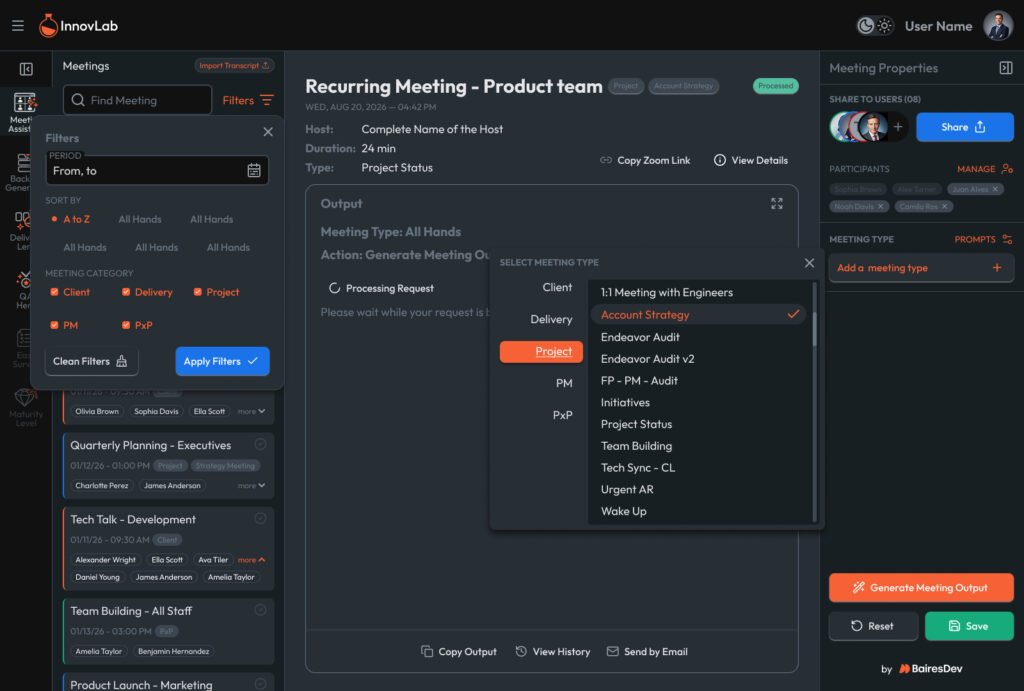
Task: Open the calendar picker in Period field
Action: click(x=254, y=170)
